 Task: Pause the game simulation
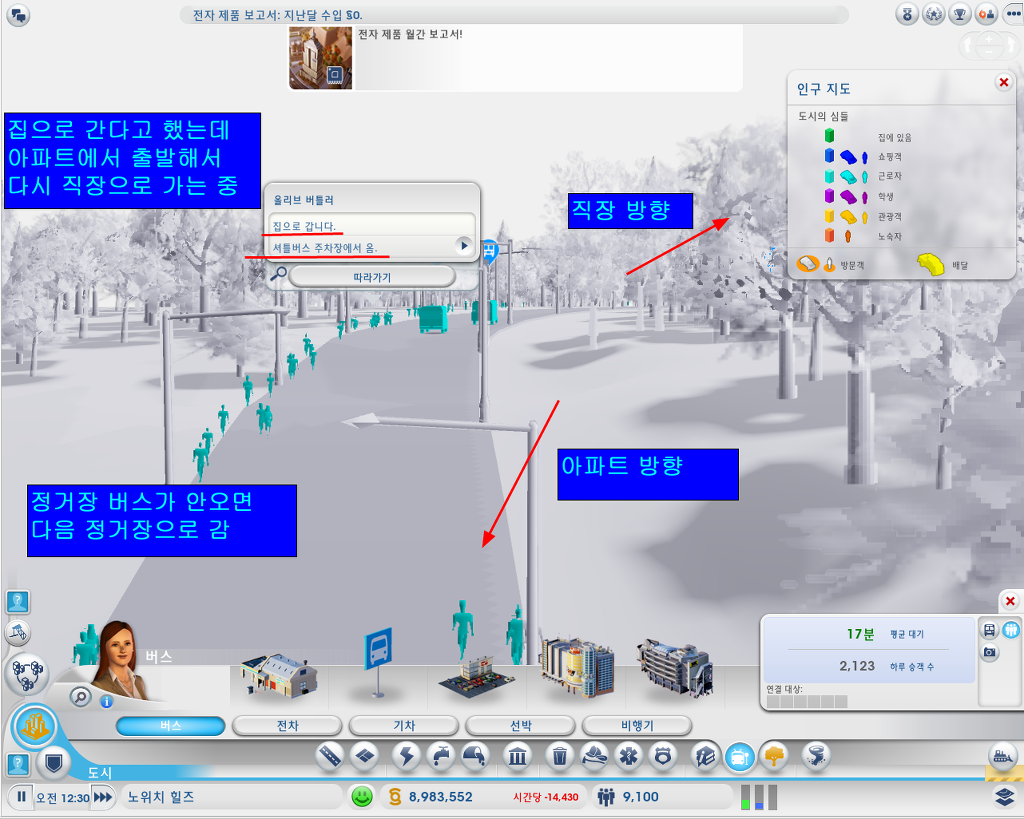pos(21,797)
